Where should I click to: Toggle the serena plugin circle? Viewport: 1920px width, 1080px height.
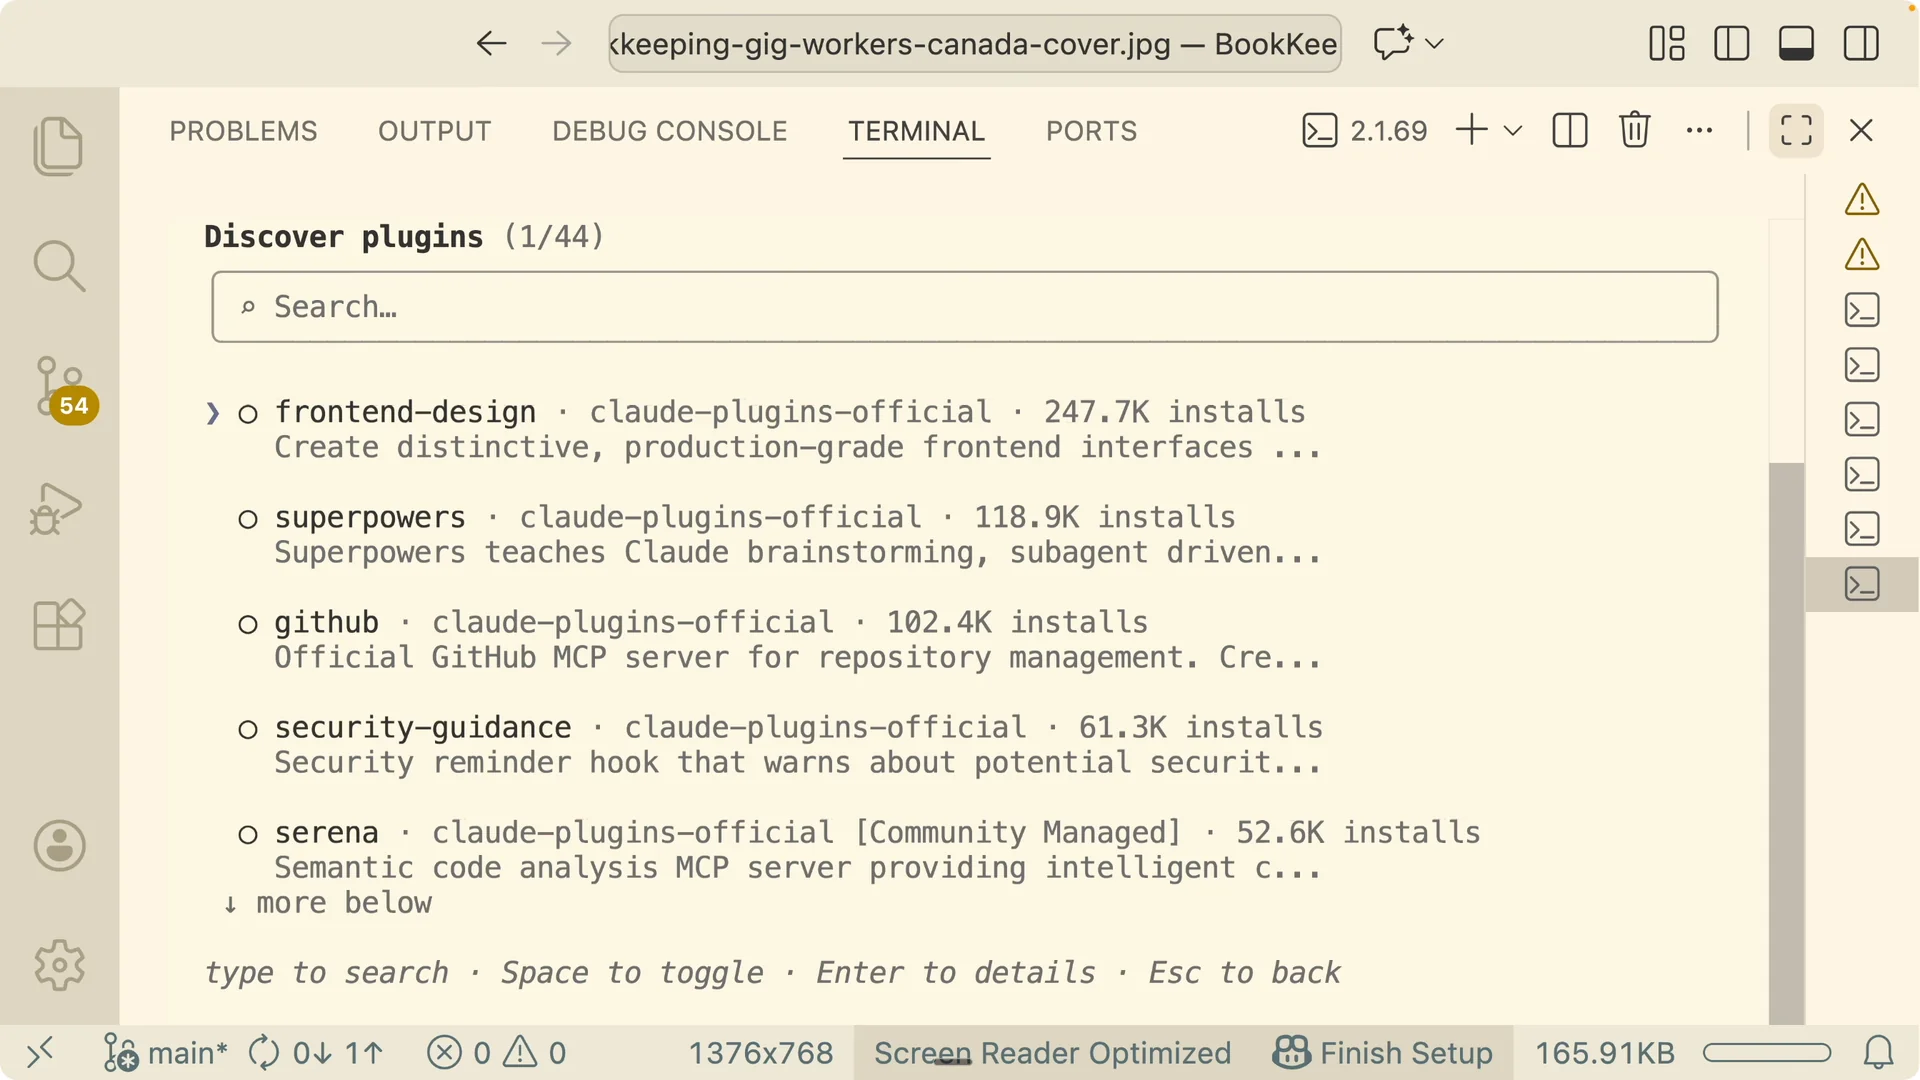pyautogui.click(x=248, y=835)
